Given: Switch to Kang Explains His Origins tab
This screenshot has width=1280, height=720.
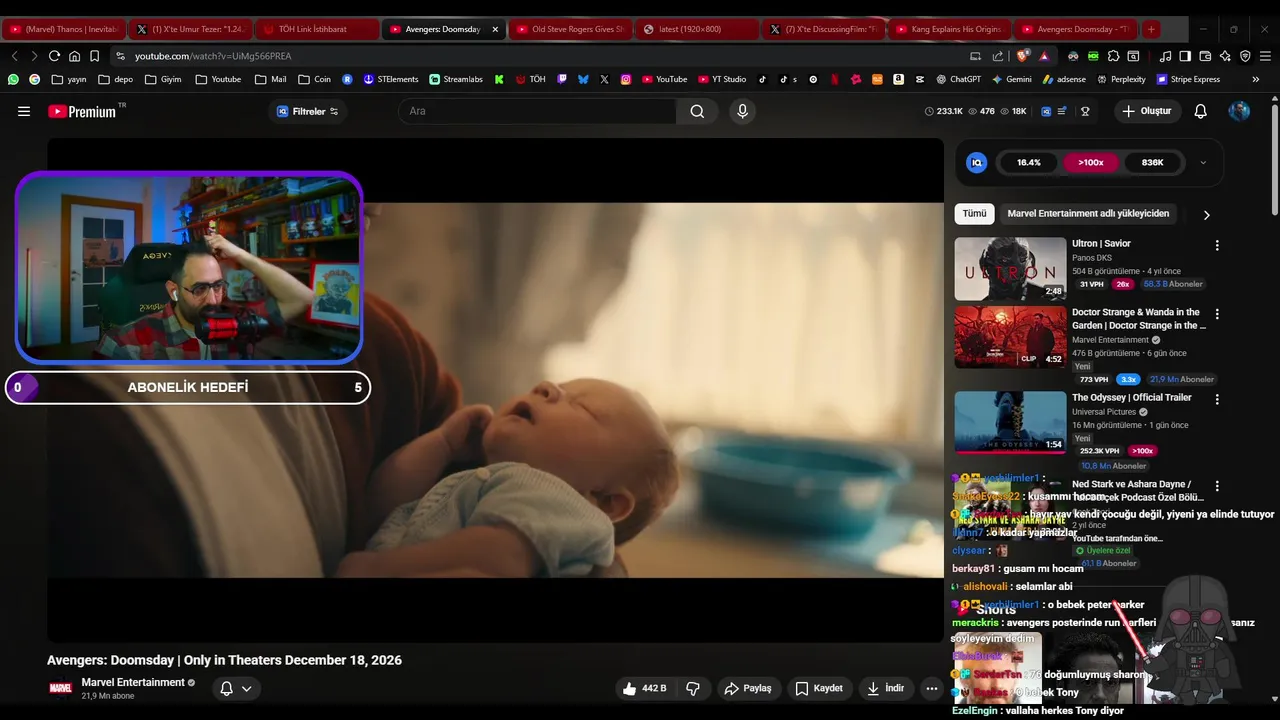Looking at the screenshot, I should (x=948, y=29).
